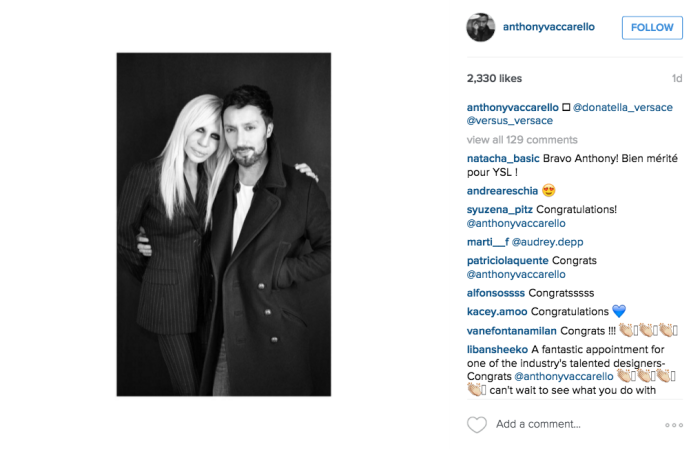Visit natacha_basic commenter profile
The image size is (700, 449).
click(503, 158)
